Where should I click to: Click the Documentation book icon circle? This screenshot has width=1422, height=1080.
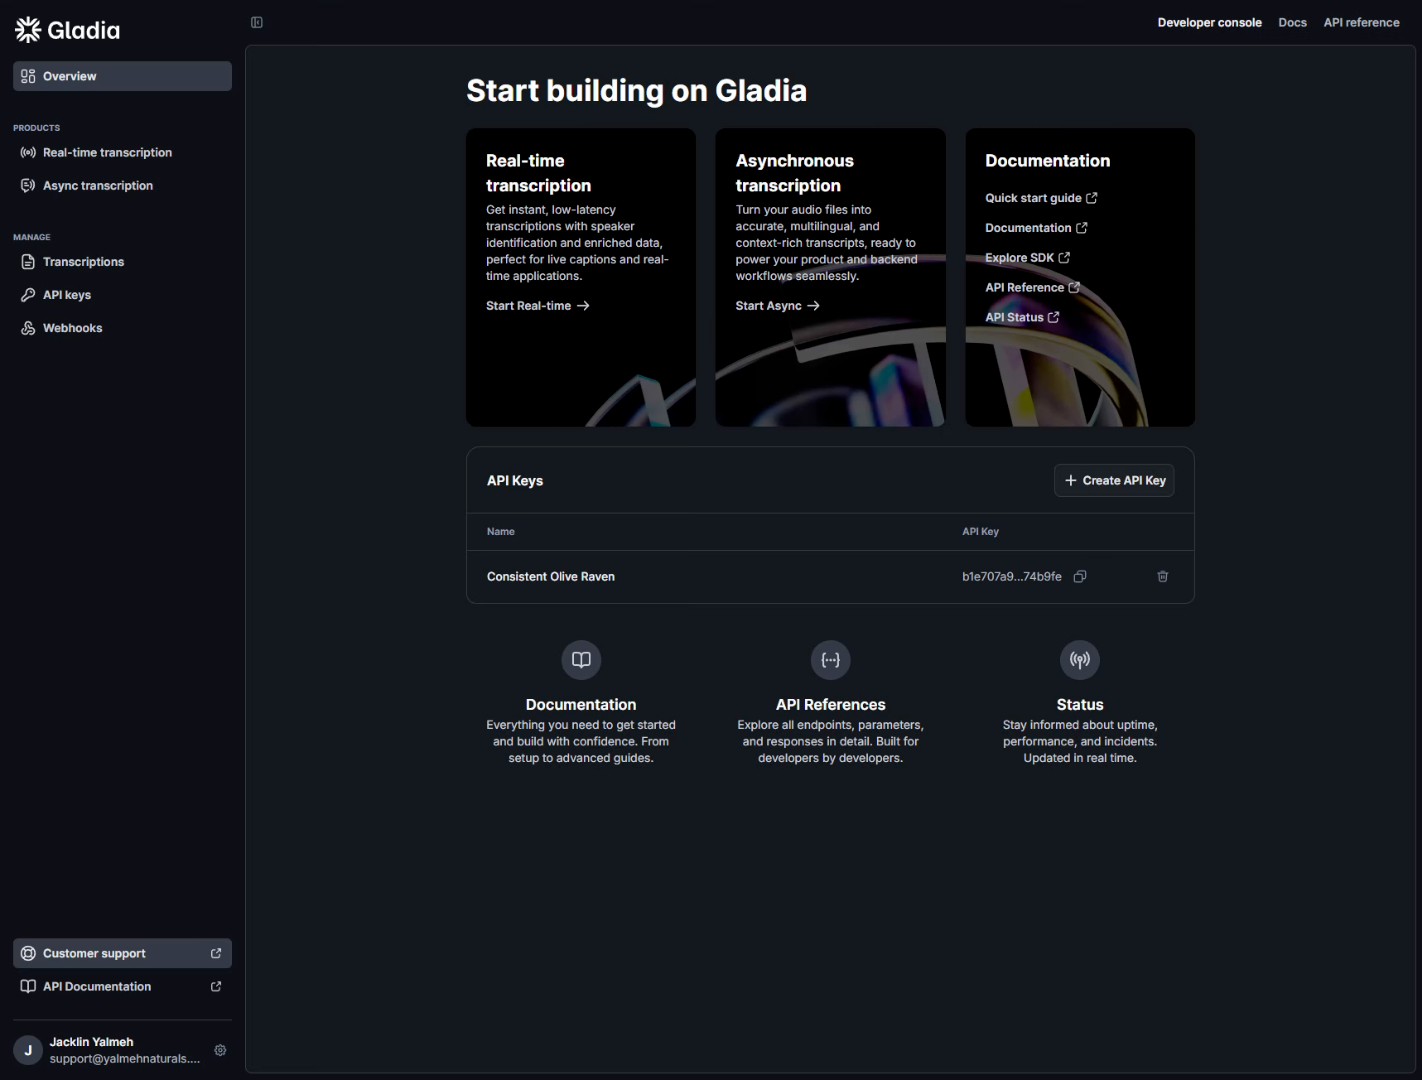581,660
